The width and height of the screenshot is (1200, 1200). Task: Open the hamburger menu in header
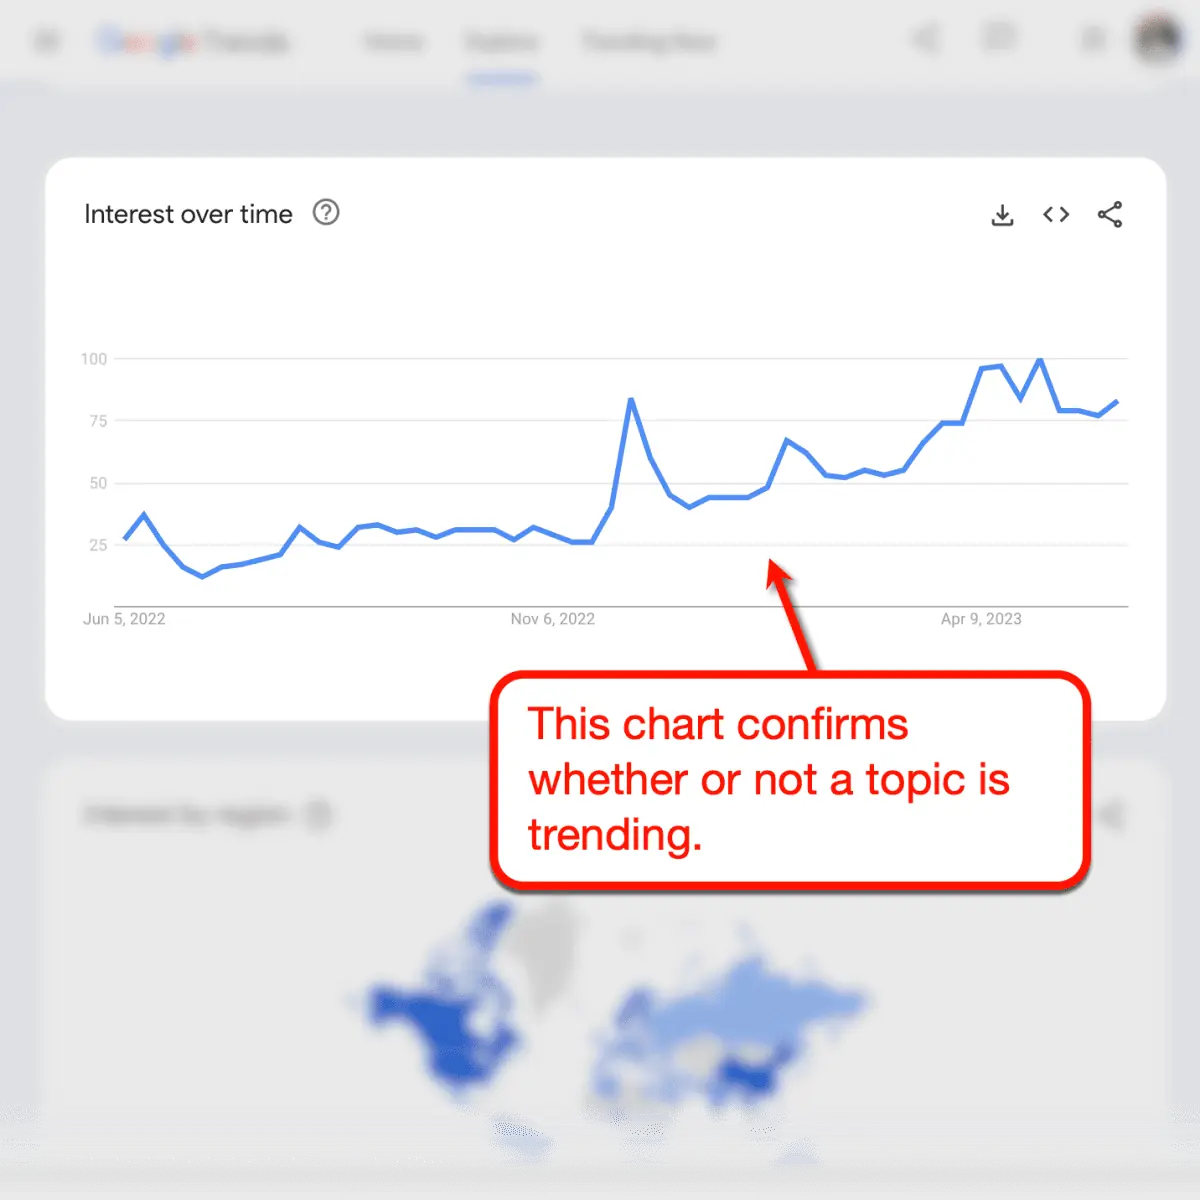tap(47, 41)
